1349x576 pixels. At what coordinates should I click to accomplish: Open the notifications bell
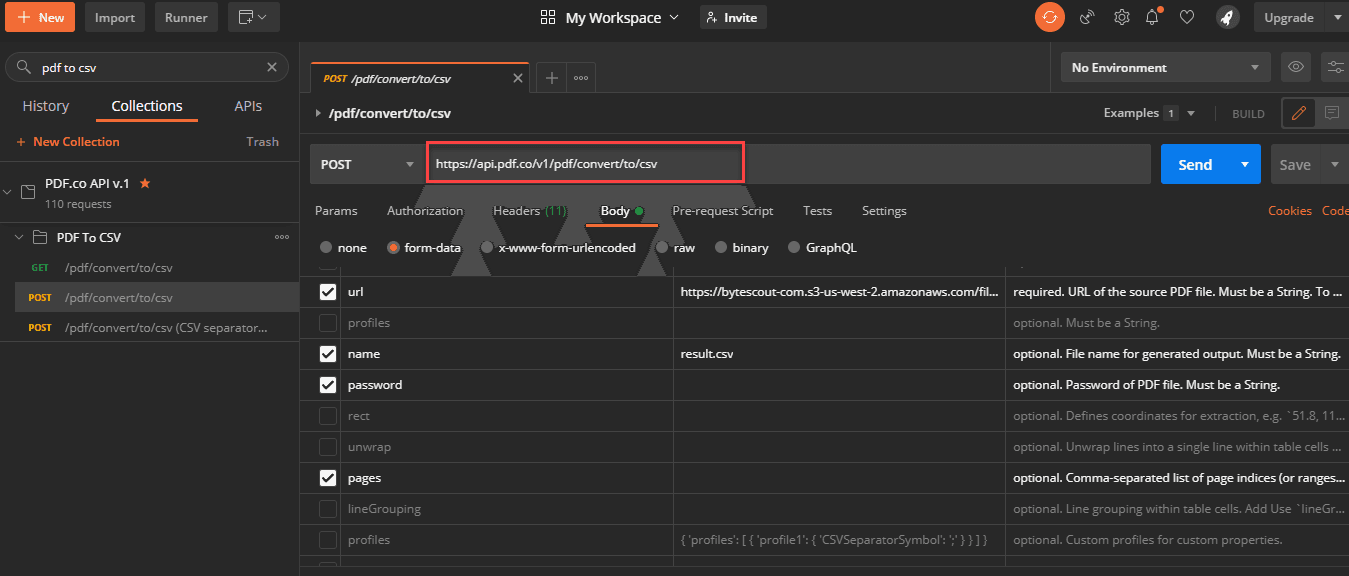1153,17
